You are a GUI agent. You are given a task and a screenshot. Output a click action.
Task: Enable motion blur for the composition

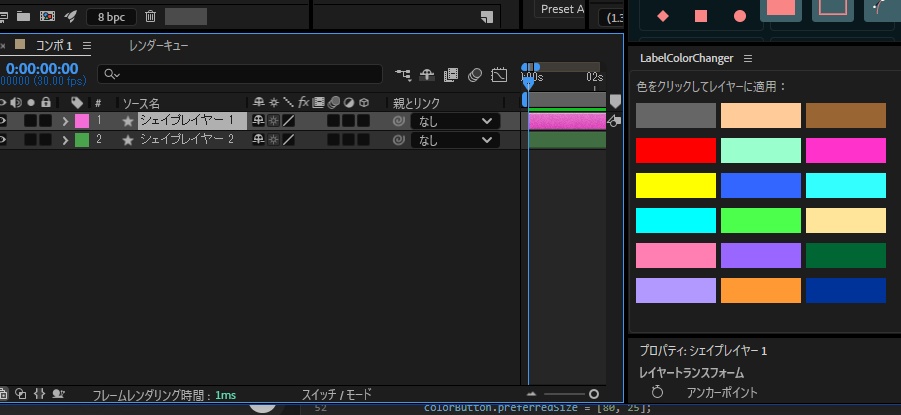click(x=475, y=75)
